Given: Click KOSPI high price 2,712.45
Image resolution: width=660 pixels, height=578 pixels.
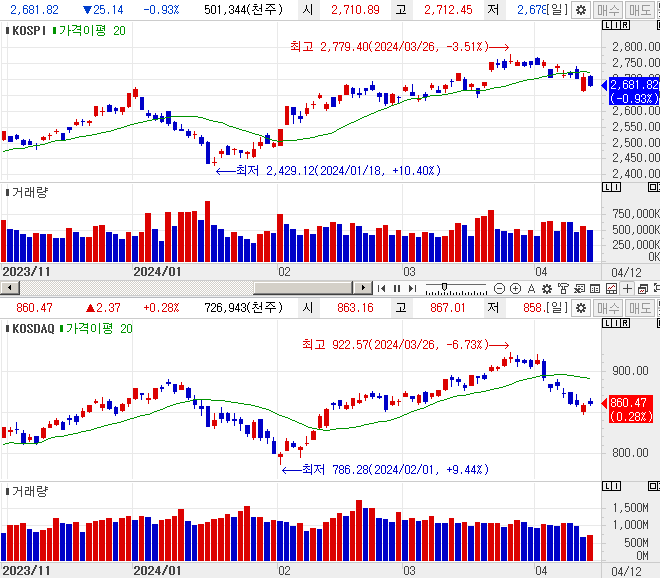Looking at the screenshot, I should coord(448,10).
